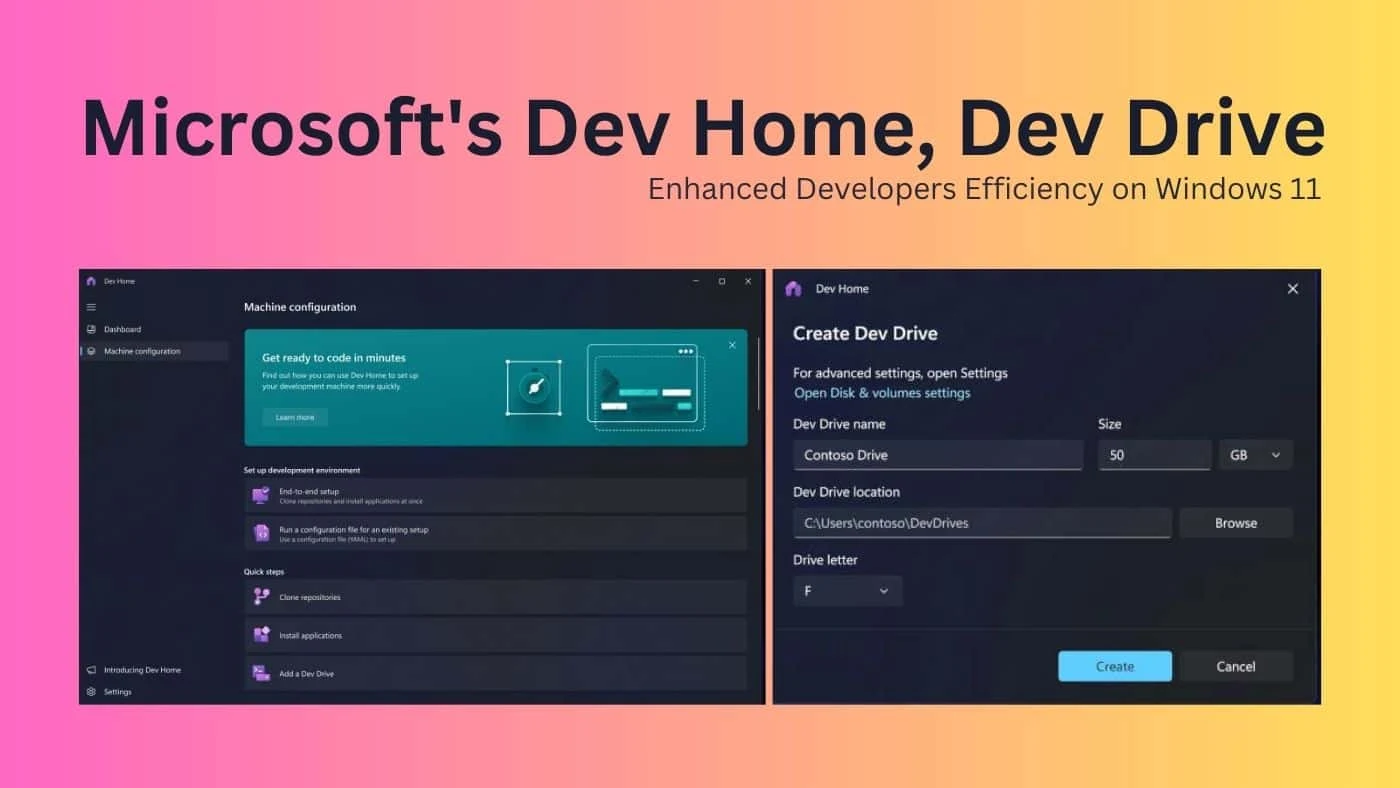Click the Cancel button in the dialog
This screenshot has height=788, width=1400.
(x=1236, y=666)
